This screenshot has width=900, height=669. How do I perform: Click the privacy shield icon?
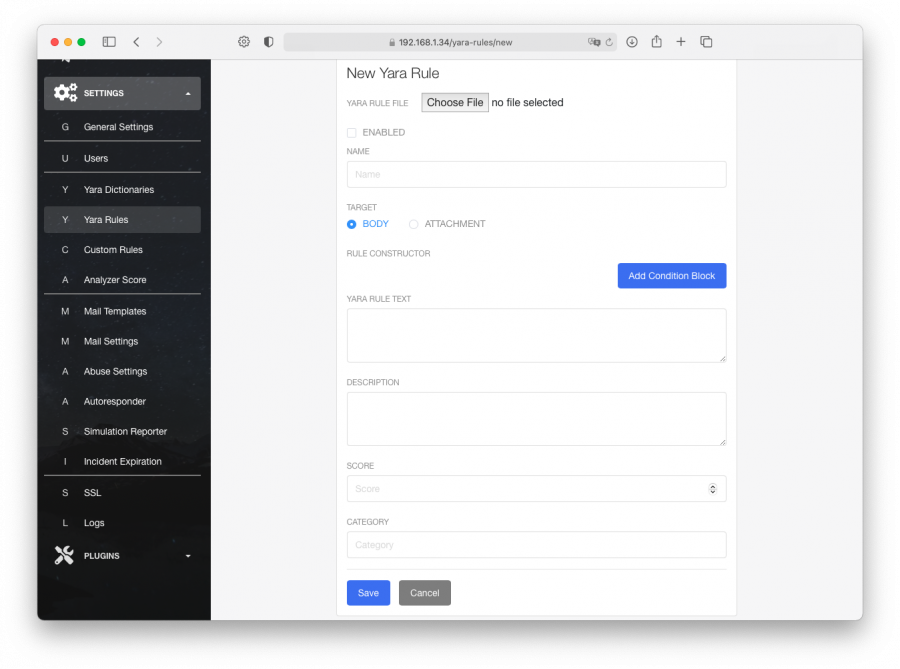tap(268, 42)
